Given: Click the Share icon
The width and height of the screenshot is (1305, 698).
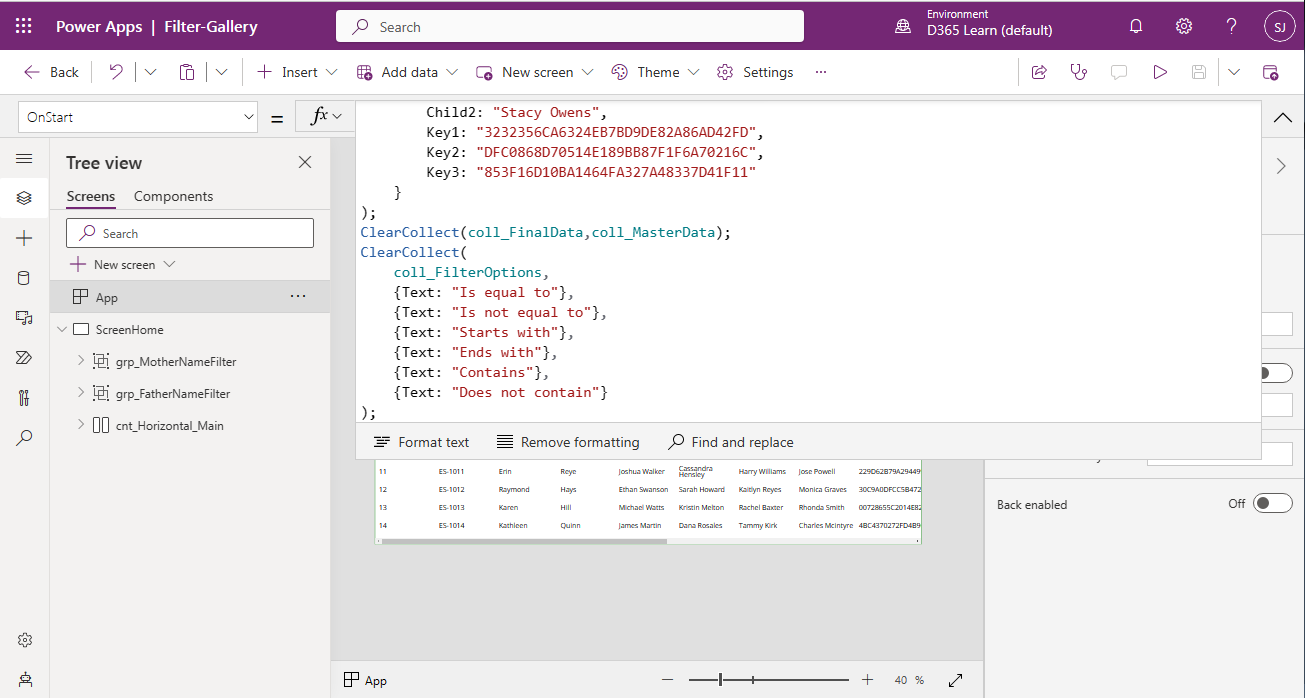Looking at the screenshot, I should coord(1039,72).
